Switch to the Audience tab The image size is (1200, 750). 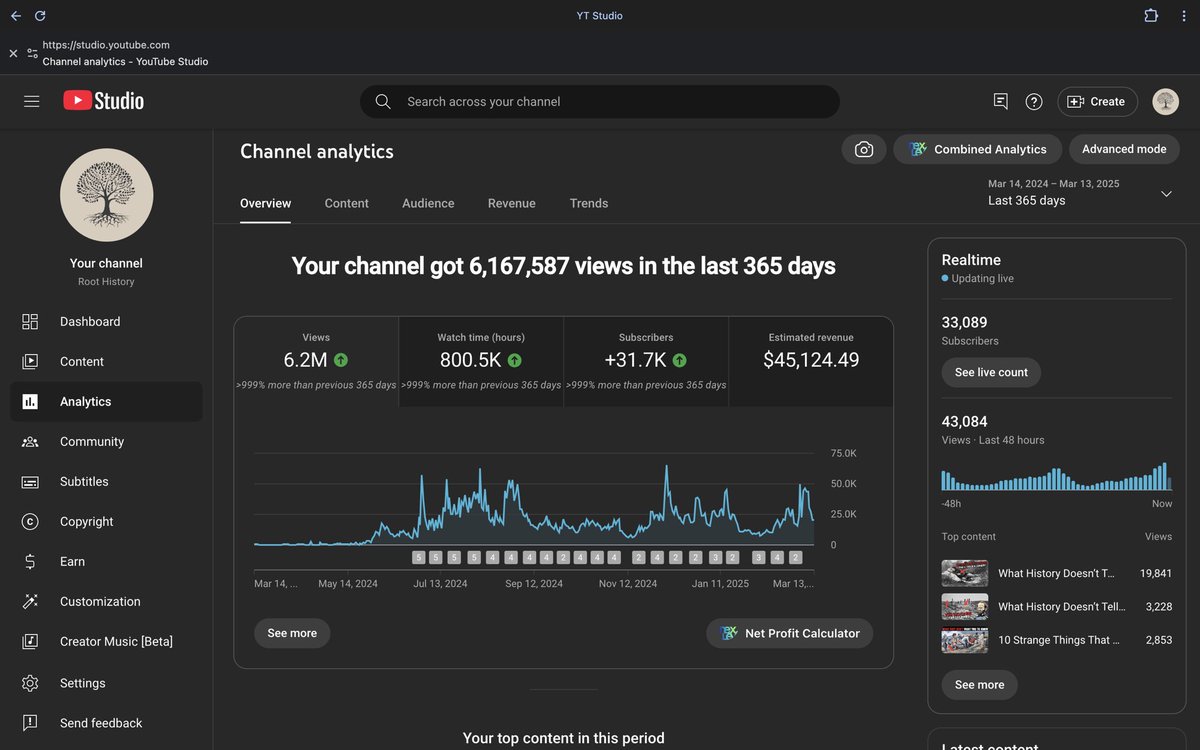428,203
